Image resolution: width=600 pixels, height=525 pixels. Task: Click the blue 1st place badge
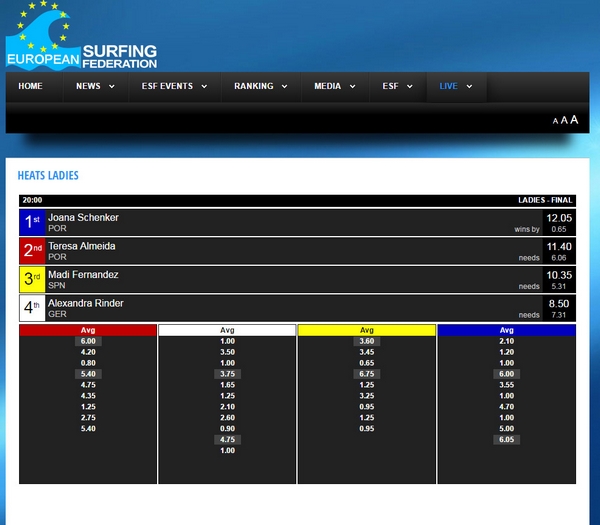[x=32, y=222]
